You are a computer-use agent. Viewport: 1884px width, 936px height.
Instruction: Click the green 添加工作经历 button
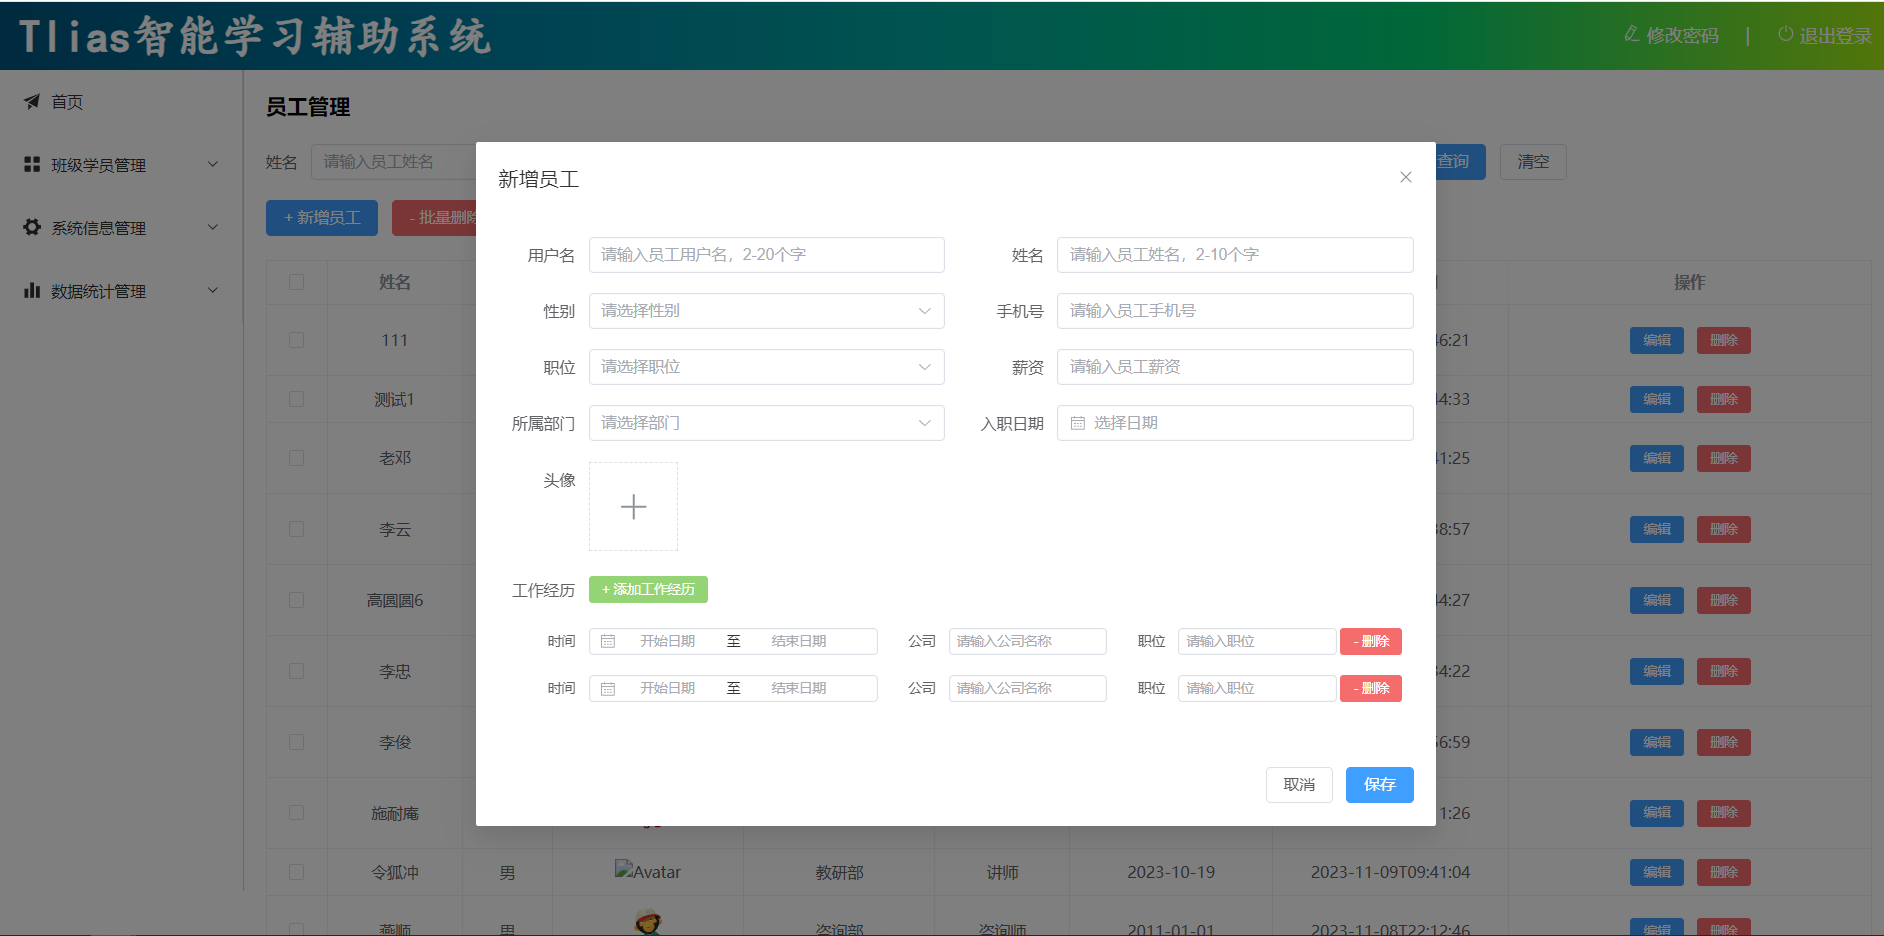648,590
